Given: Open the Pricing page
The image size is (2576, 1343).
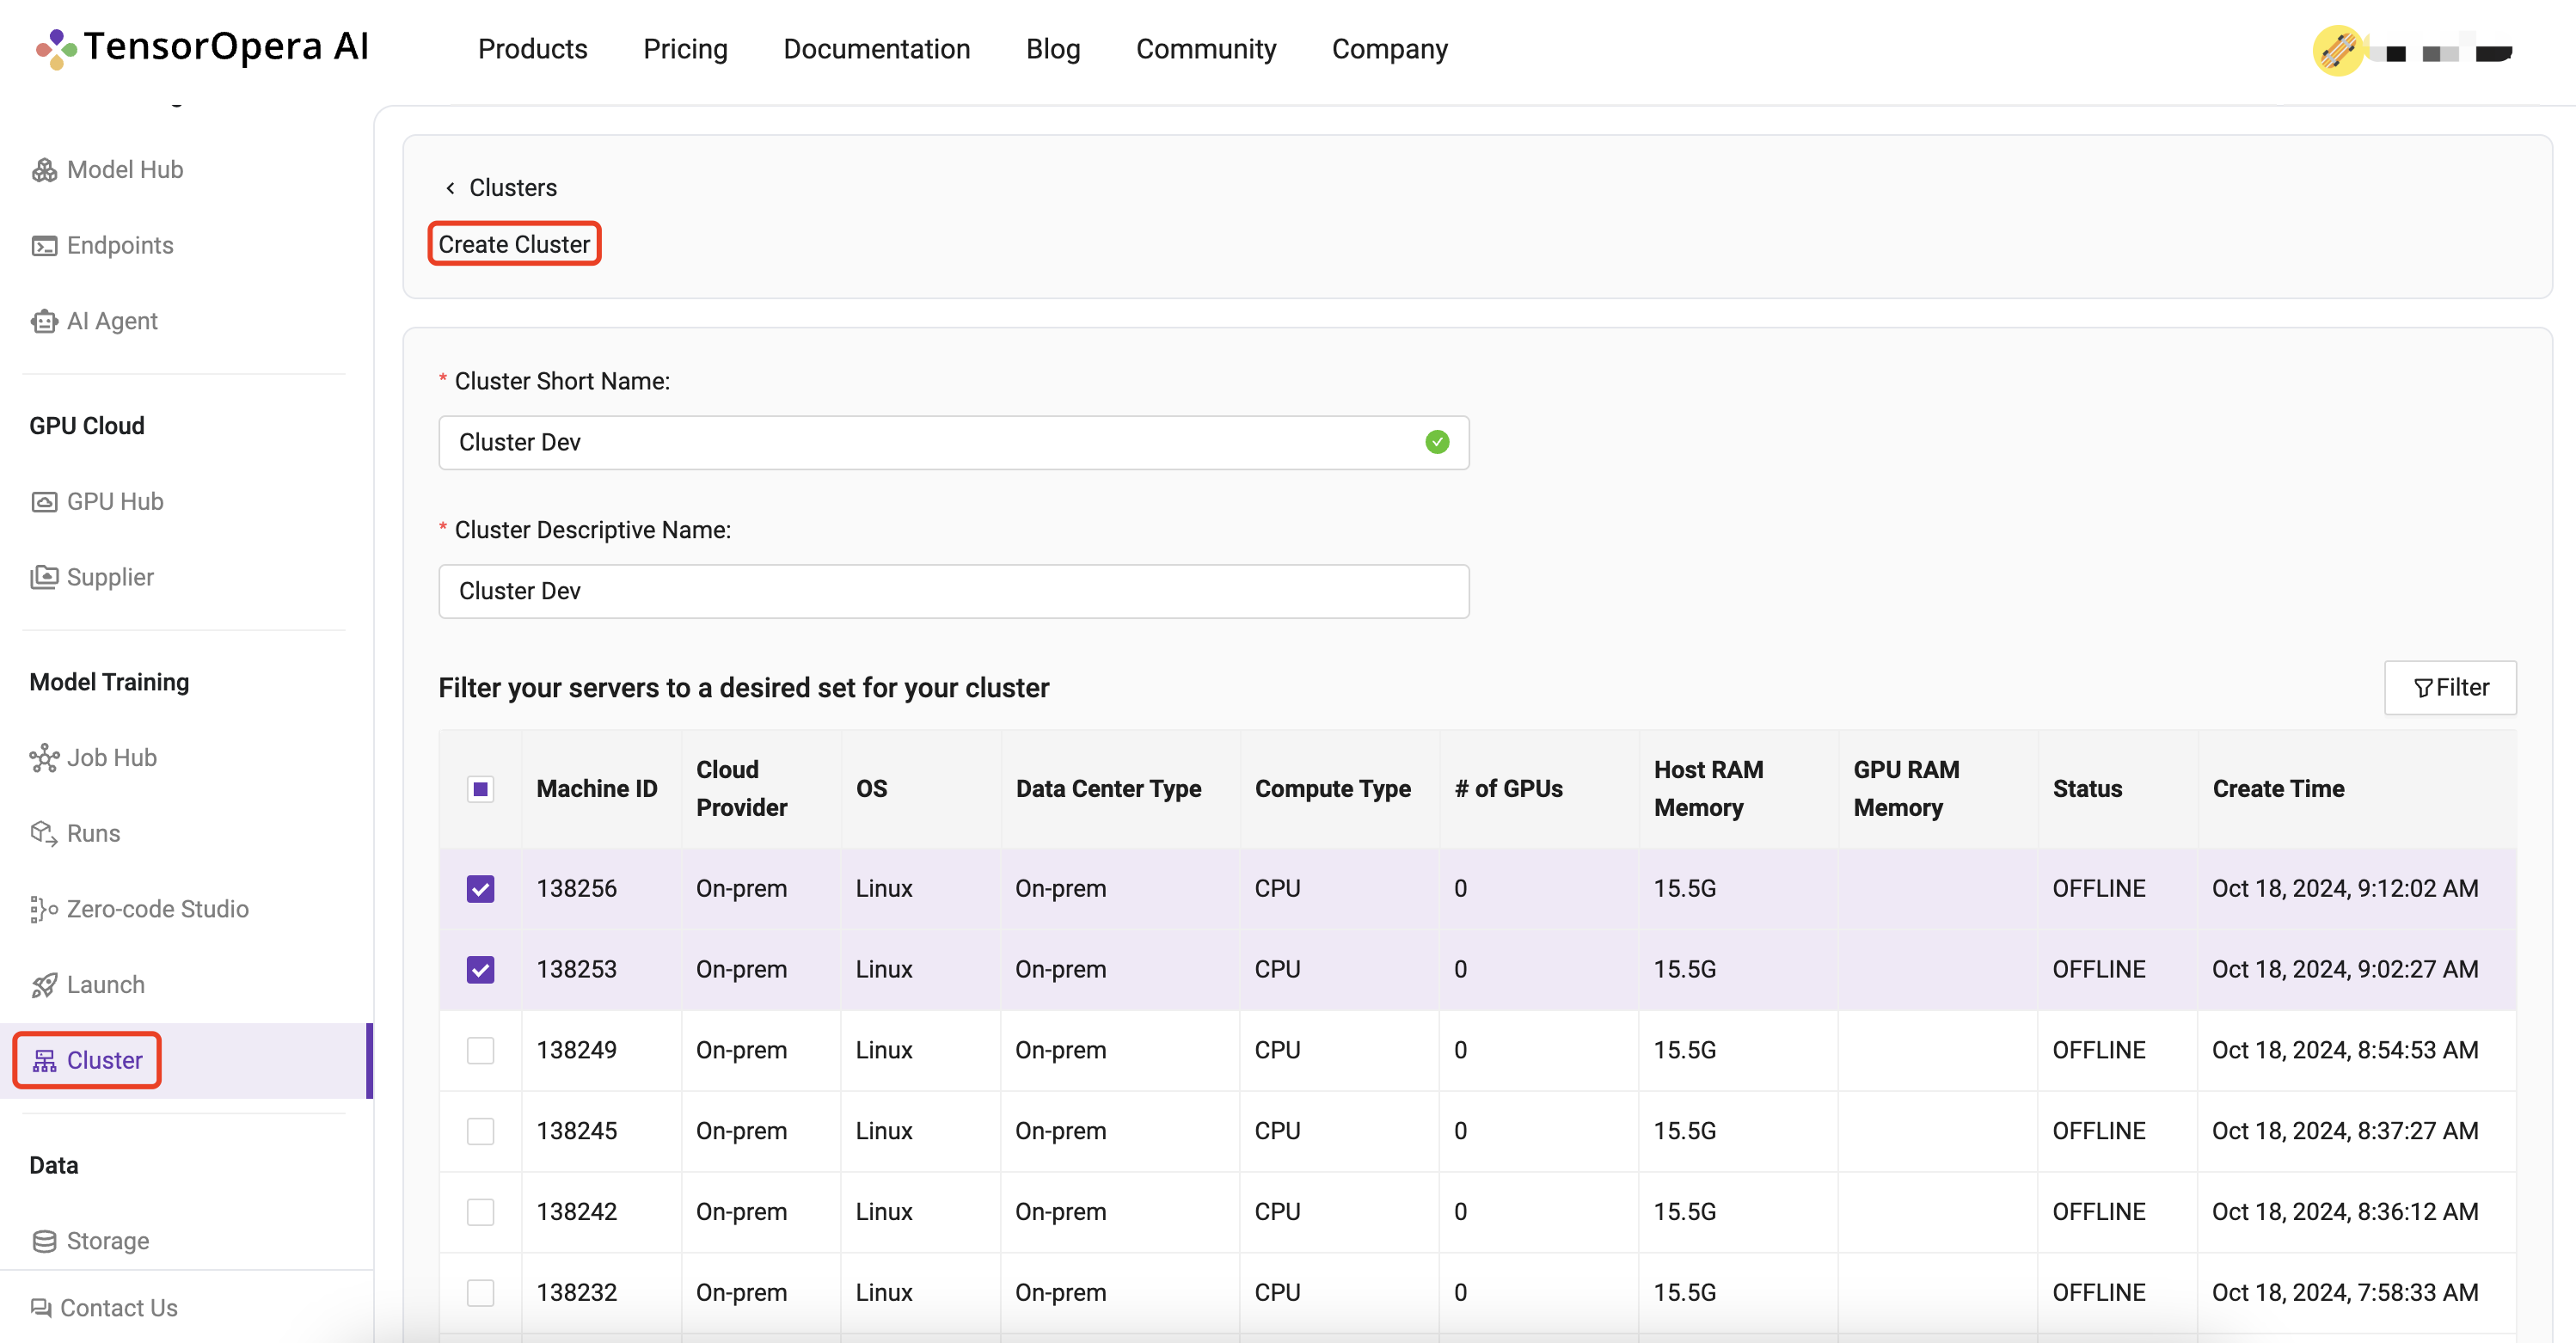Looking at the screenshot, I should (685, 49).
